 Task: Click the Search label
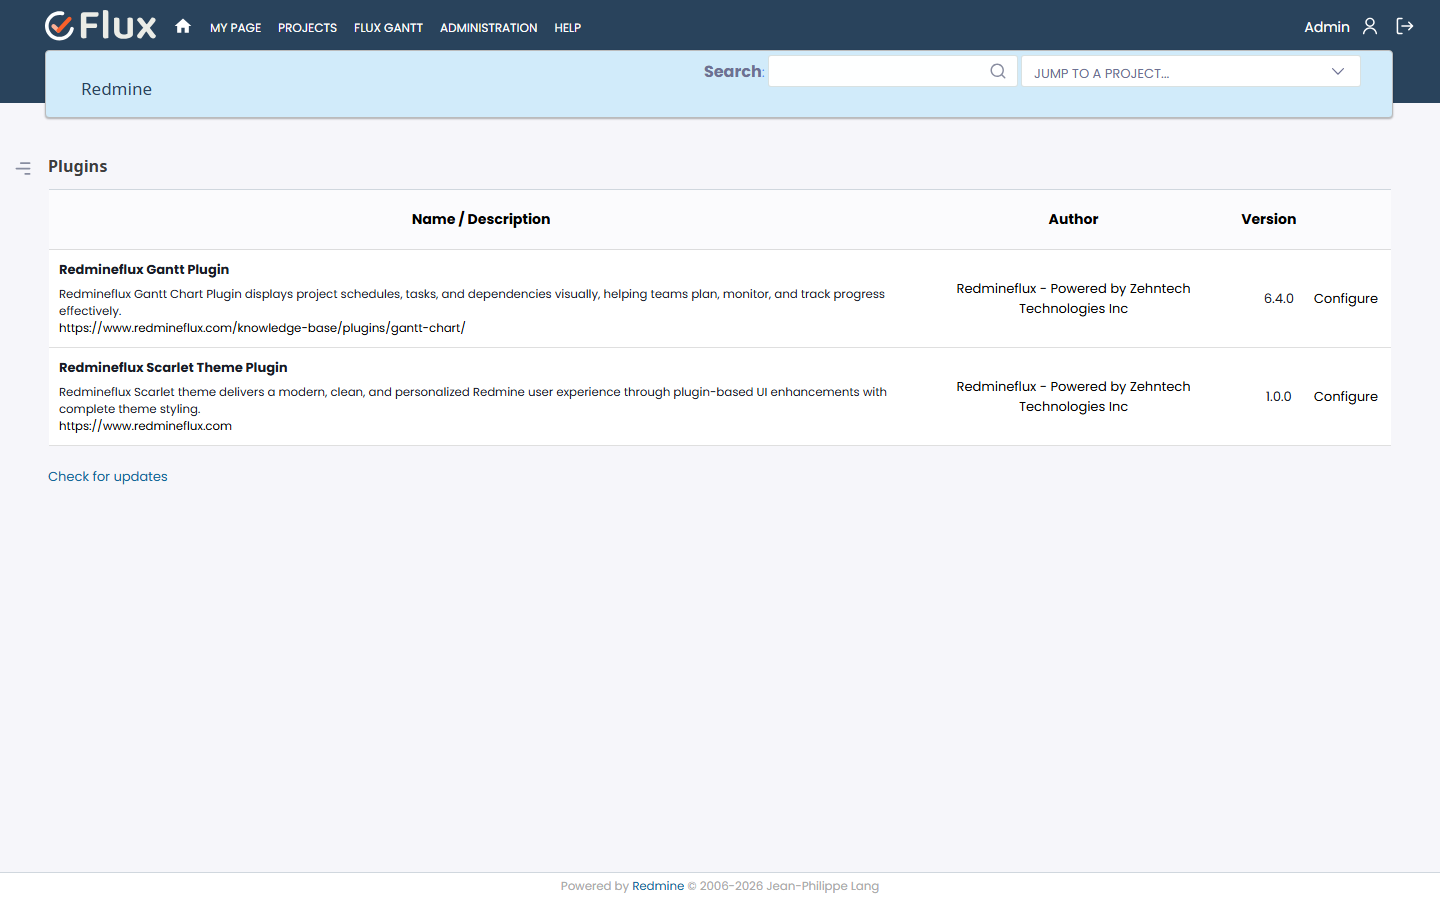733,71
